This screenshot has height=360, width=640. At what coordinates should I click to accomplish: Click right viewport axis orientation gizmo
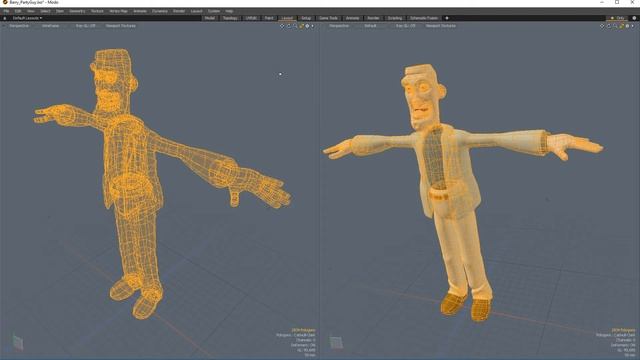click(x=336, y=342)
